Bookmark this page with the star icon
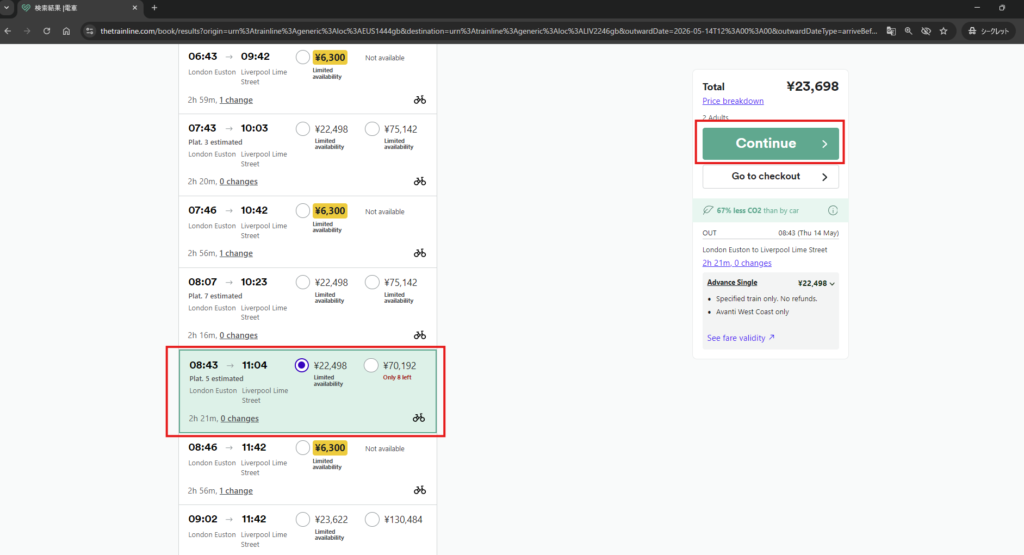The height and width of the screenshot is (555, 1024). click(x=944, y=31)
